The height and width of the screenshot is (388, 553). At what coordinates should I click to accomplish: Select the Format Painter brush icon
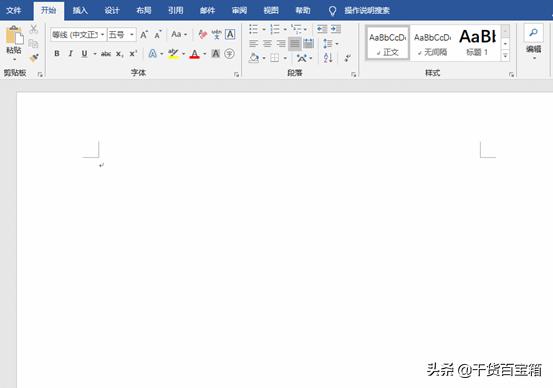click(x=34, y=57)
